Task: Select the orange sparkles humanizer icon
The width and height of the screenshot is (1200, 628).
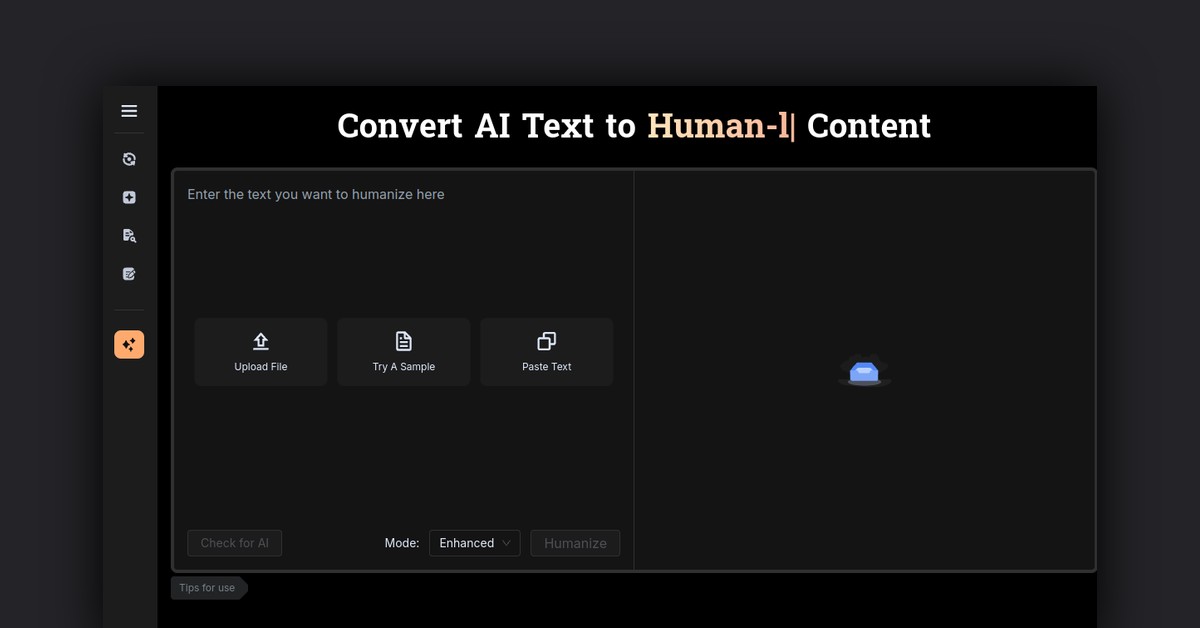Action: (x=129, y=345)
